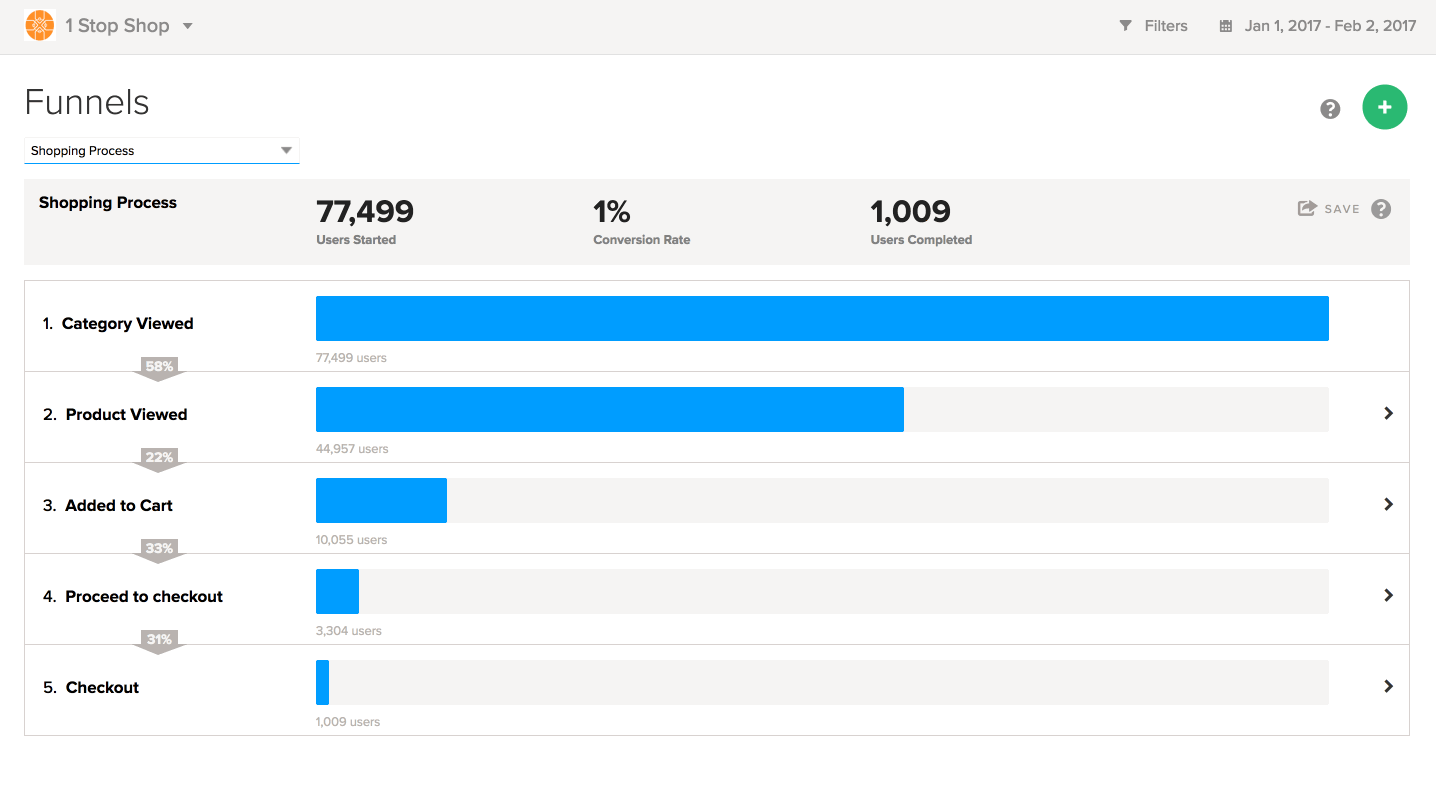Click the orange 1 Stop Shop logo
The width and height of the screenshot is (1436, 787).
coord(39,26)
